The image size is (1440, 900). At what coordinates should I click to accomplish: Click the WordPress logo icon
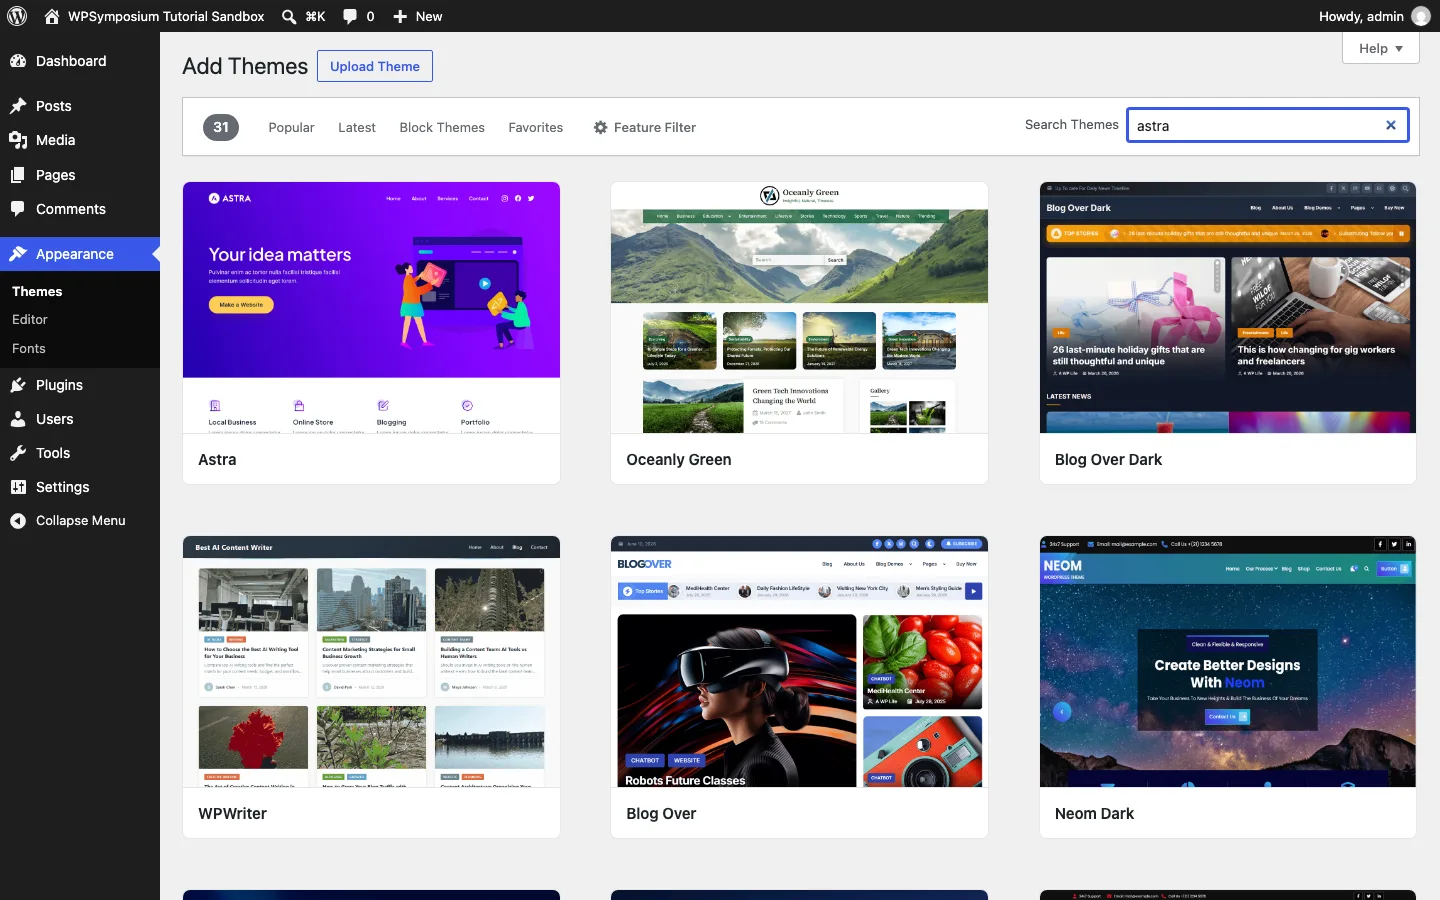tap(17, 16)
